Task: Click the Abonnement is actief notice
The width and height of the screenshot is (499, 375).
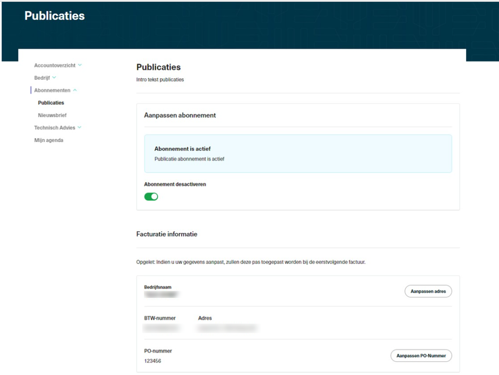Action: pos(298,153)
